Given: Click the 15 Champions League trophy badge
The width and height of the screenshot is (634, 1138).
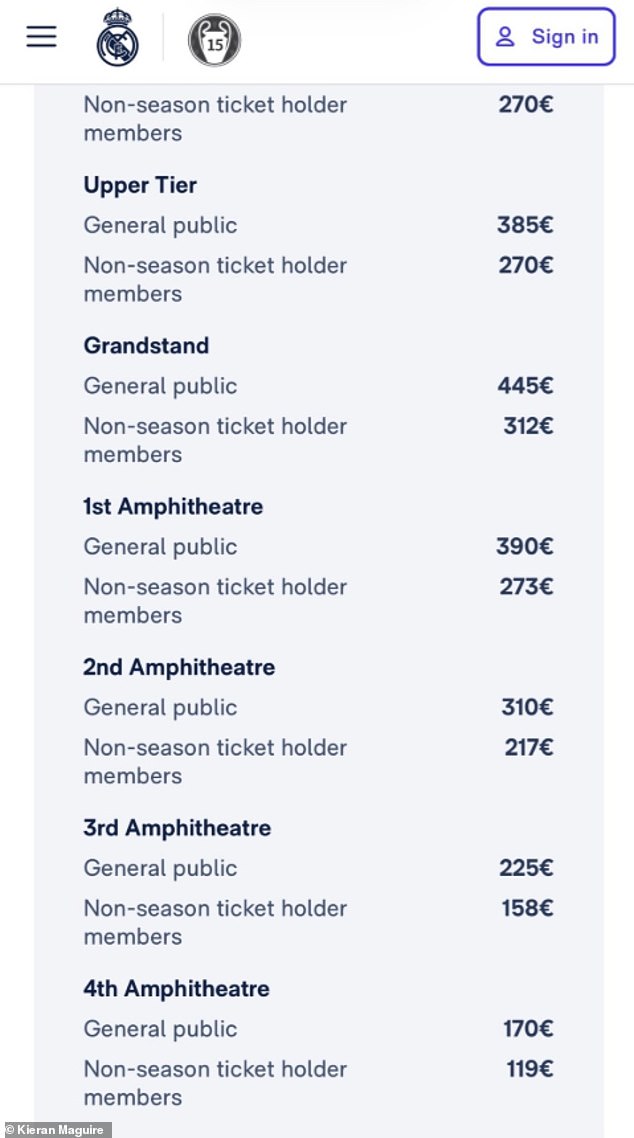Looking at the screenshot, I should tap(214, 40).
